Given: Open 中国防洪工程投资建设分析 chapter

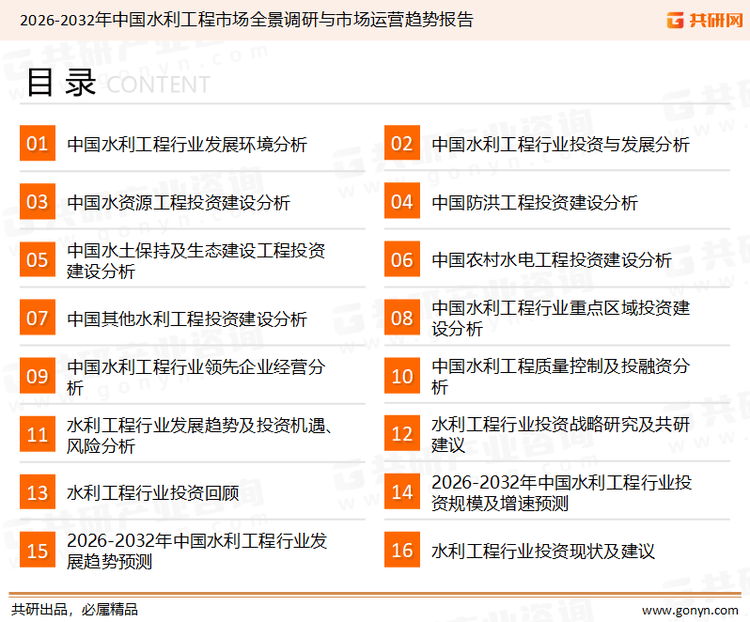Looking at the screenshot, I should tap(534, 203).
